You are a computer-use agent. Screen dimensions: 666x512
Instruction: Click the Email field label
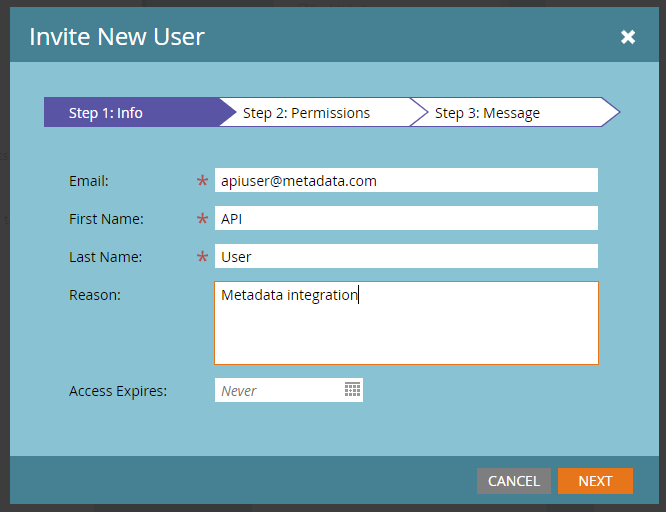pos(89,181)
